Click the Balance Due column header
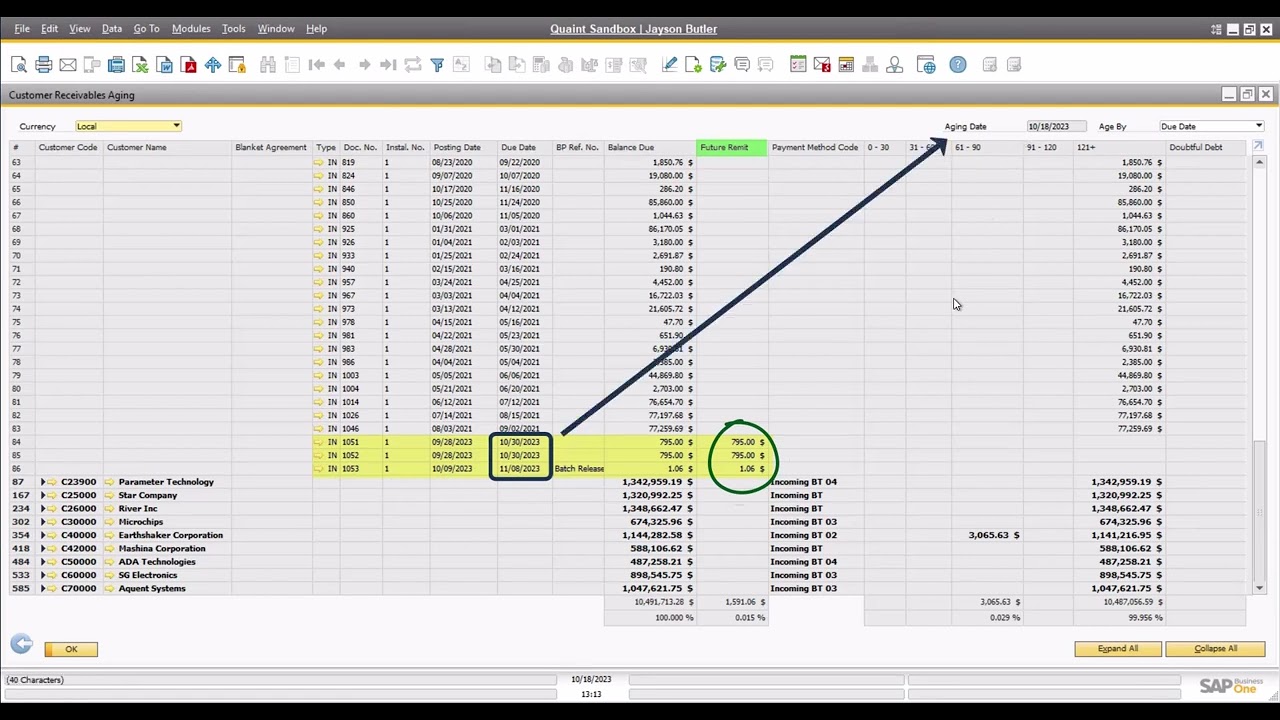 point(650,147)
